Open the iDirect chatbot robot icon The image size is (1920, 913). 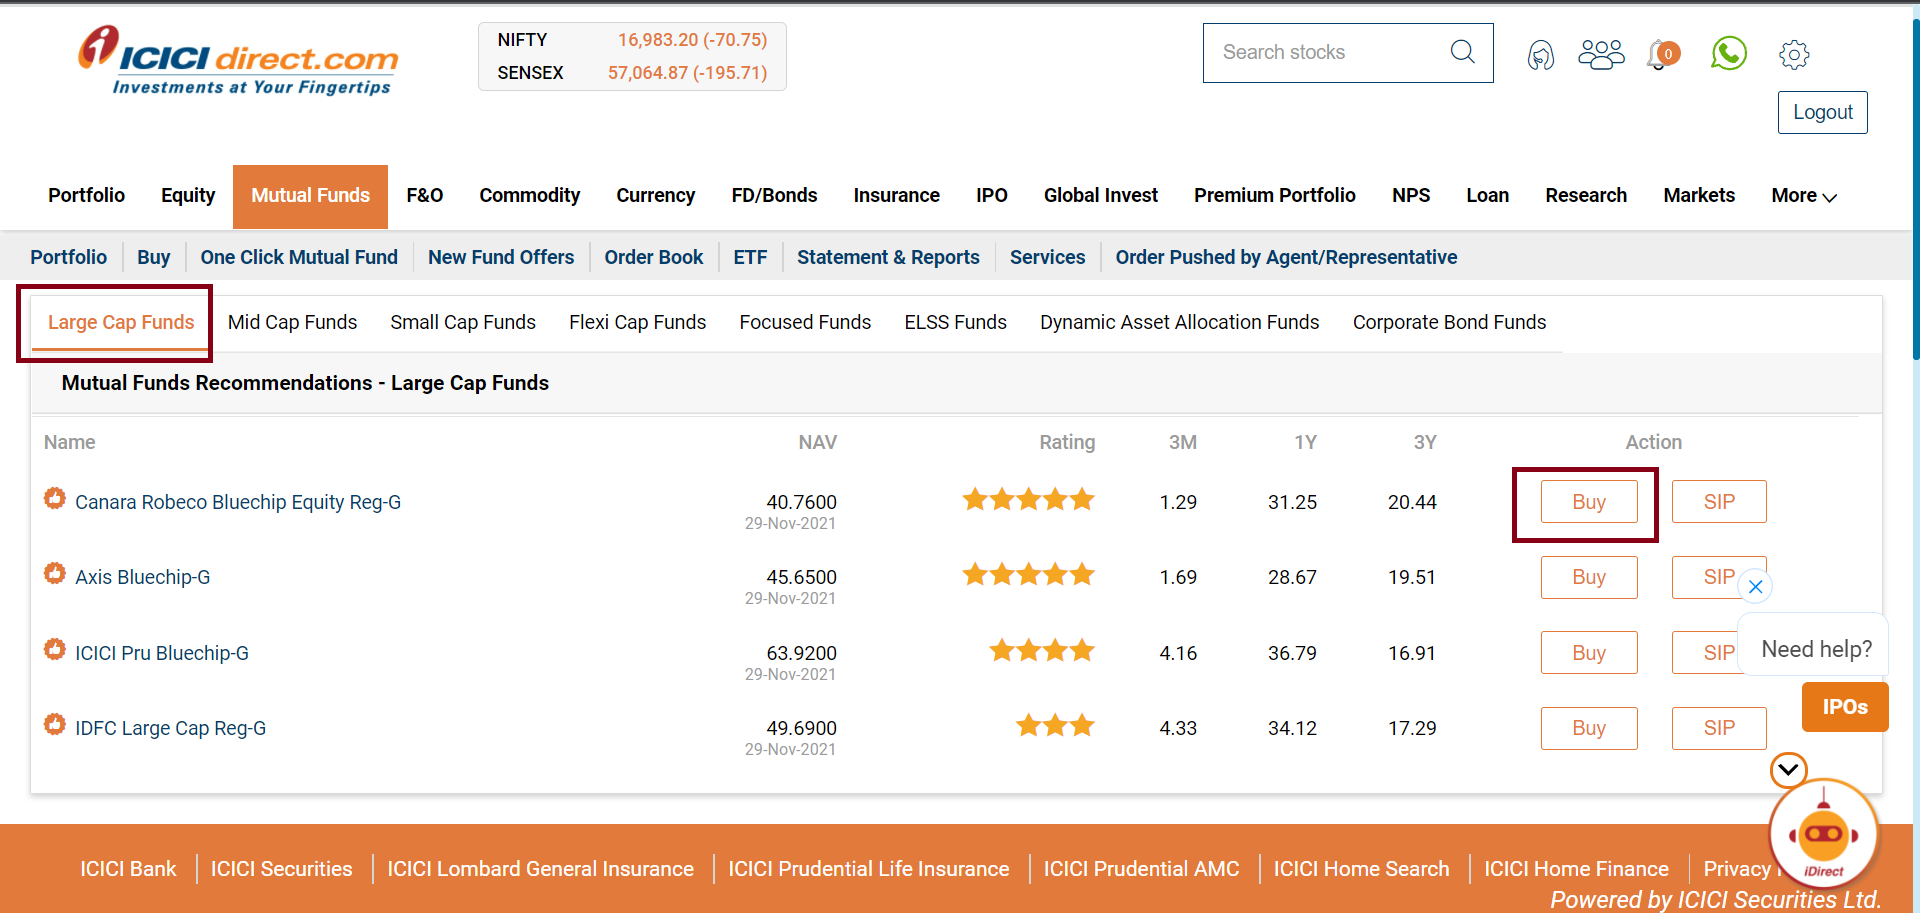1823,835
